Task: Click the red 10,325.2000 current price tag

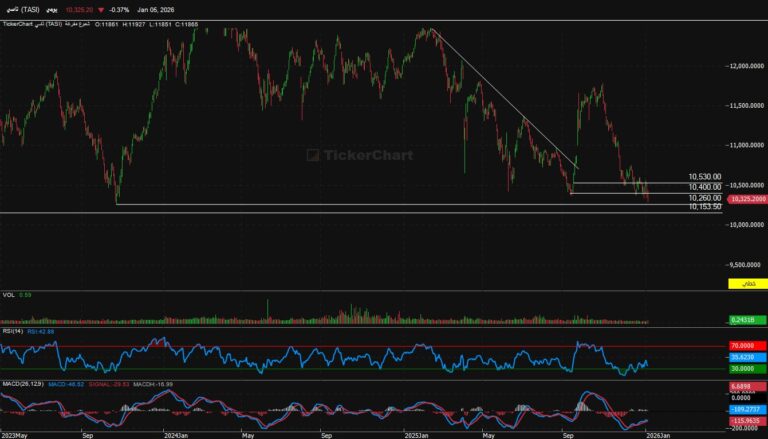Action: click(x=747, y=199)
